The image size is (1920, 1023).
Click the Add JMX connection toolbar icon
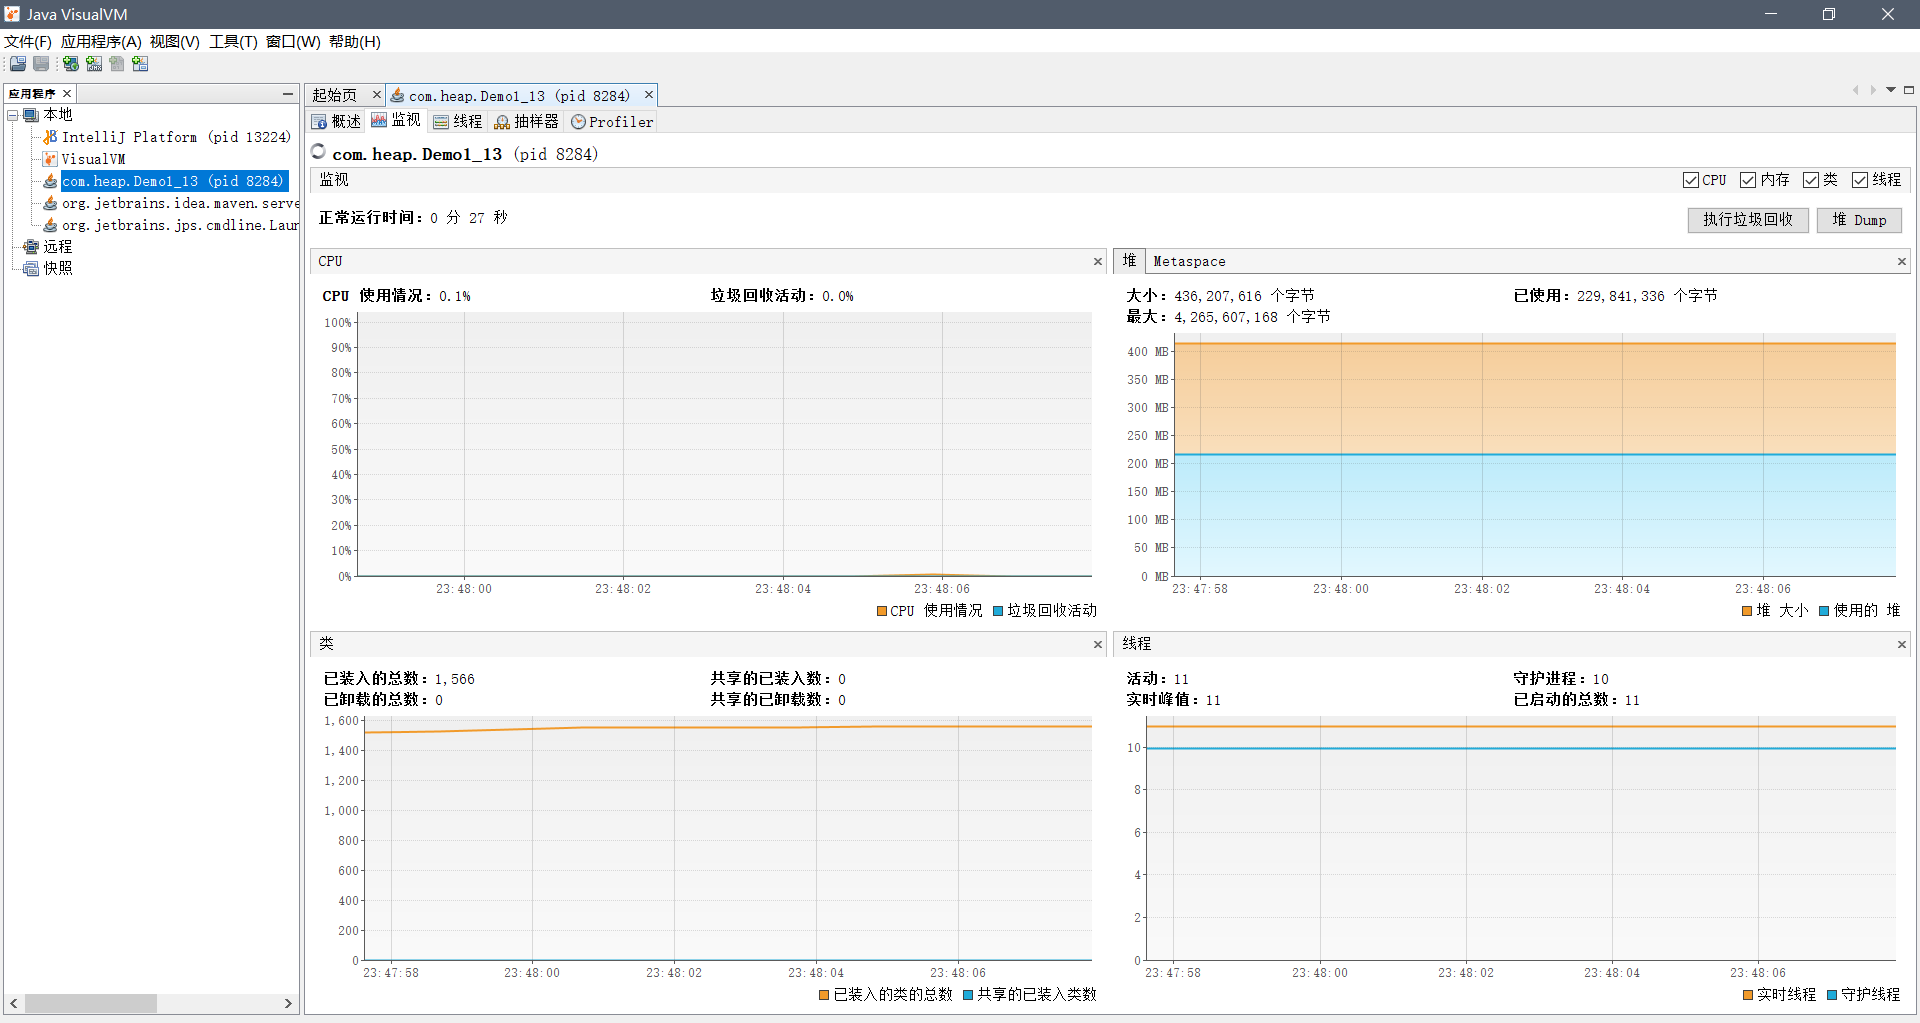click(94, 64)
